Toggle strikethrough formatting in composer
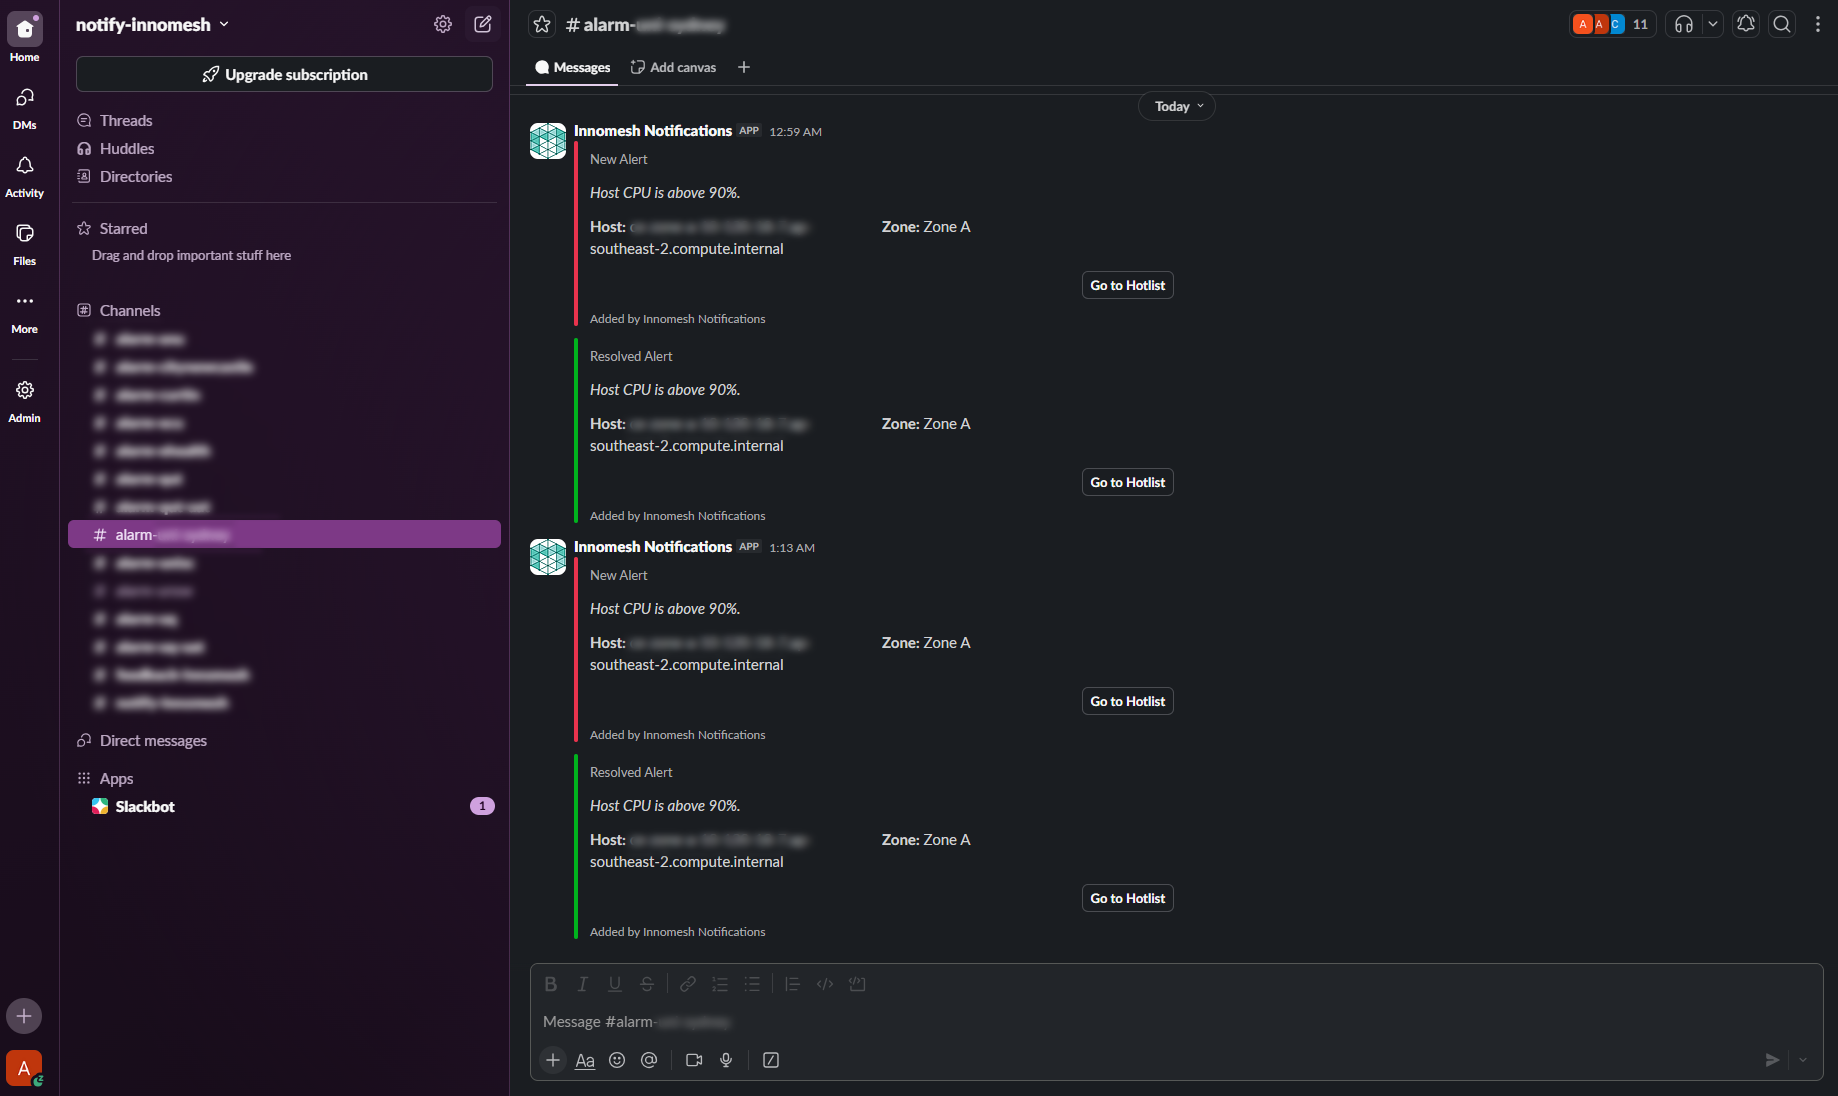Viewport: 1838px width, 1096px height. 647,984
